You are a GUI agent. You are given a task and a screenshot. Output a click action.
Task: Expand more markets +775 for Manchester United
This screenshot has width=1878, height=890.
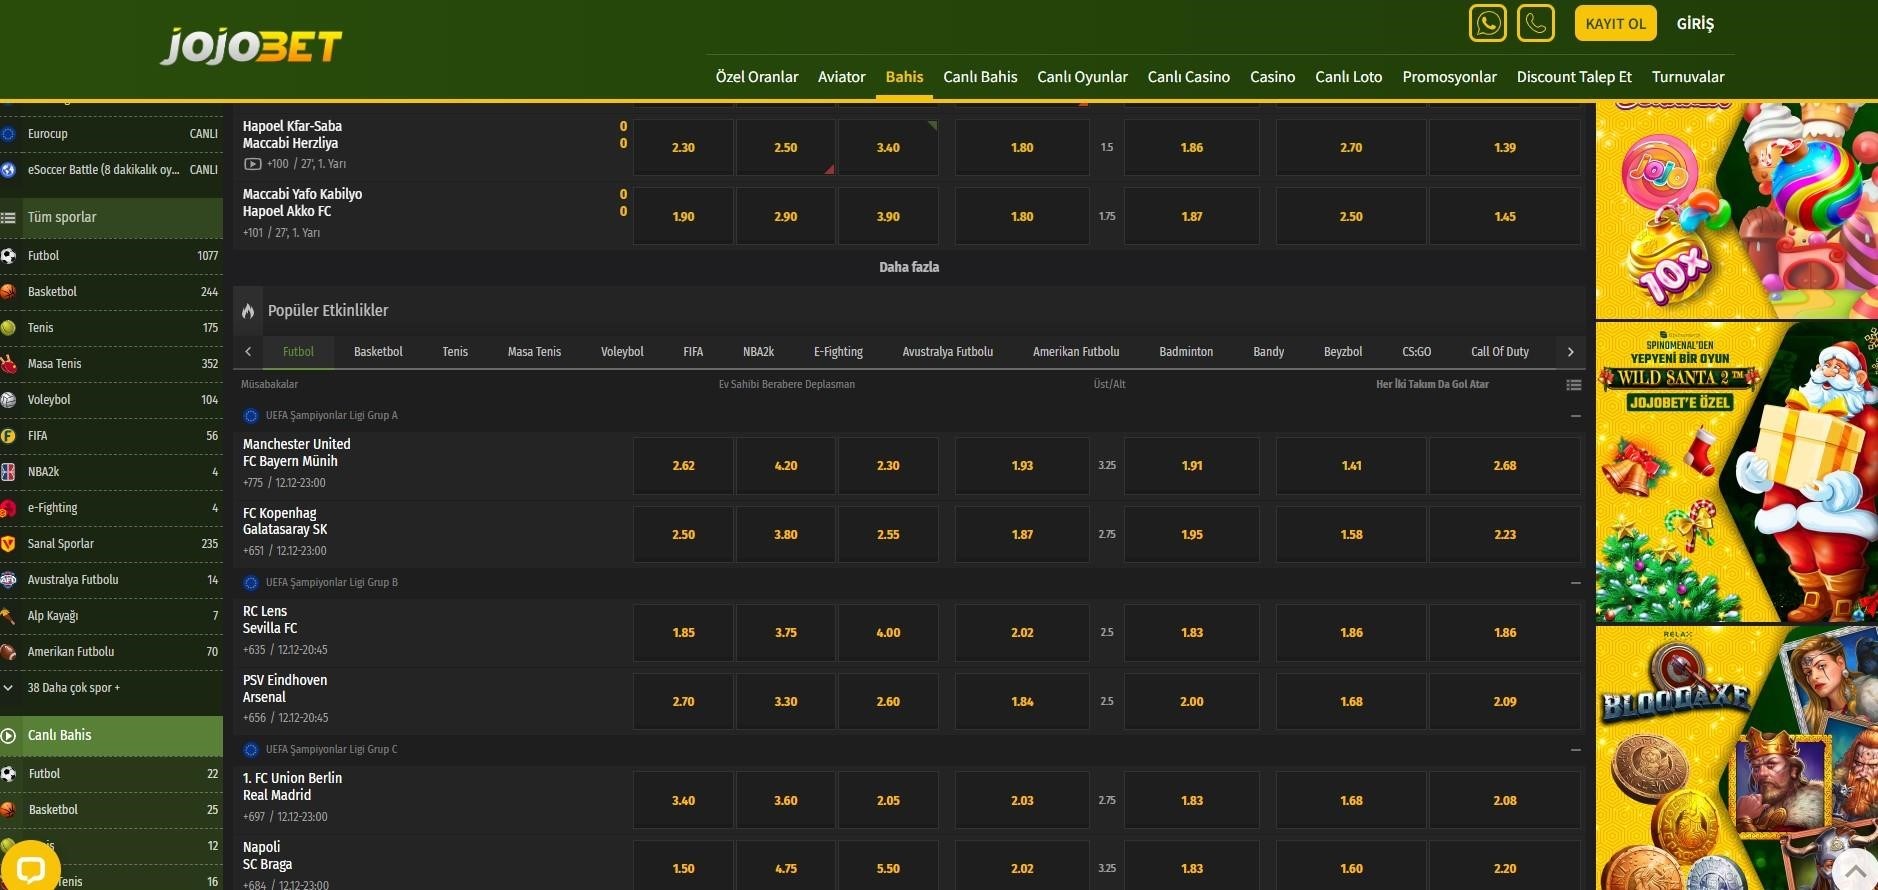253,483
